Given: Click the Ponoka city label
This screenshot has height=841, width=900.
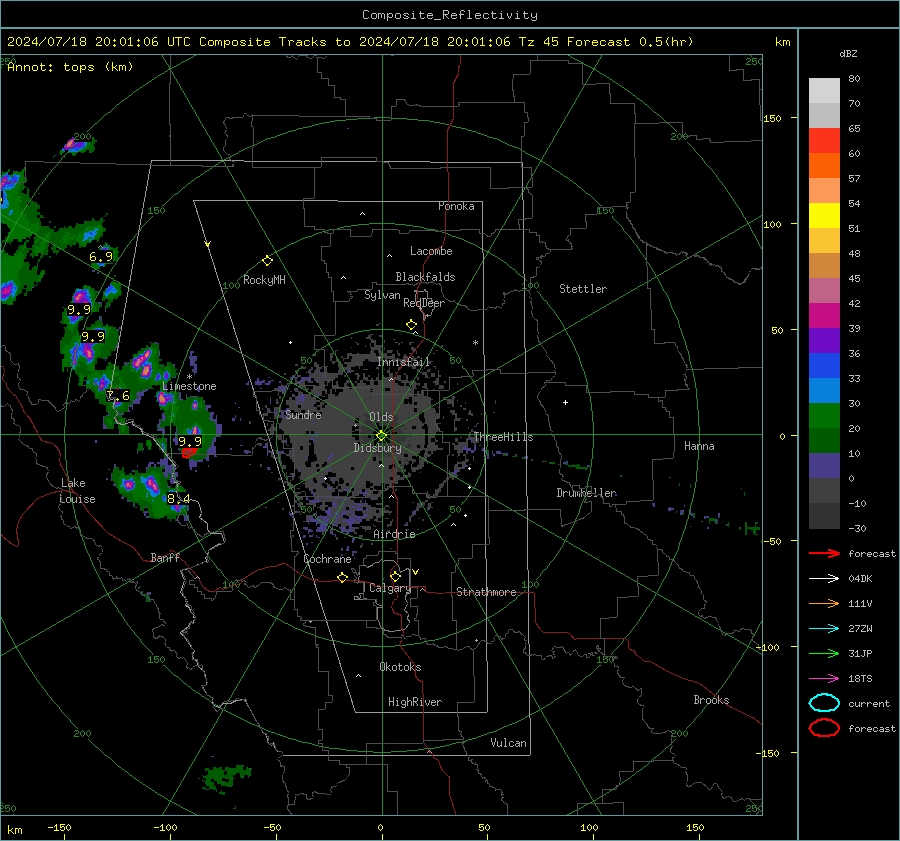Looking at the screenshot, I should 456,206.
